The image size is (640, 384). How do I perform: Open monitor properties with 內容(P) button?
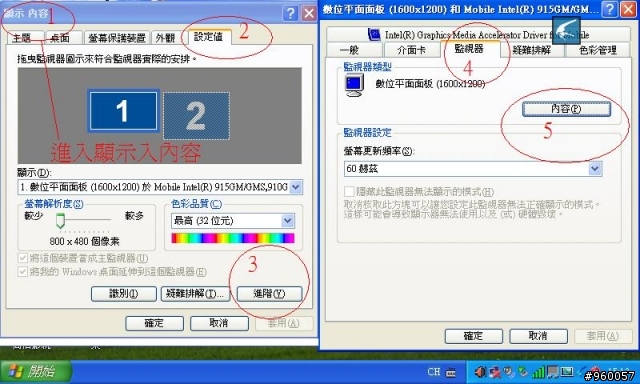click(x=567, y=109)
